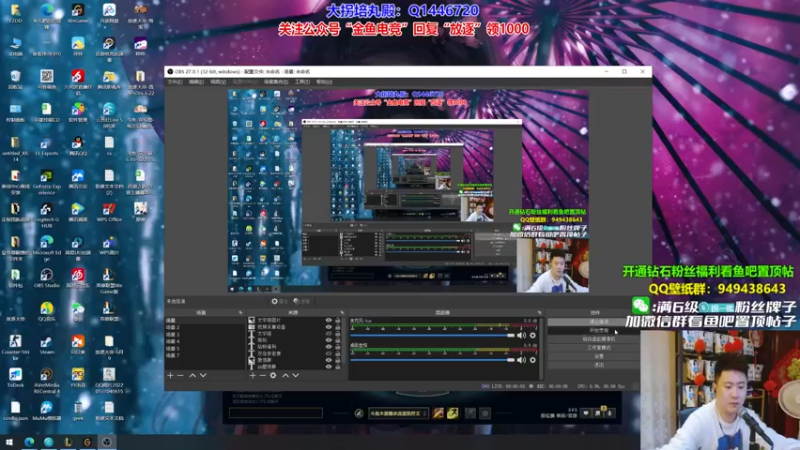Move the selected scene down

pyautogui.click(x=203, y=376)
